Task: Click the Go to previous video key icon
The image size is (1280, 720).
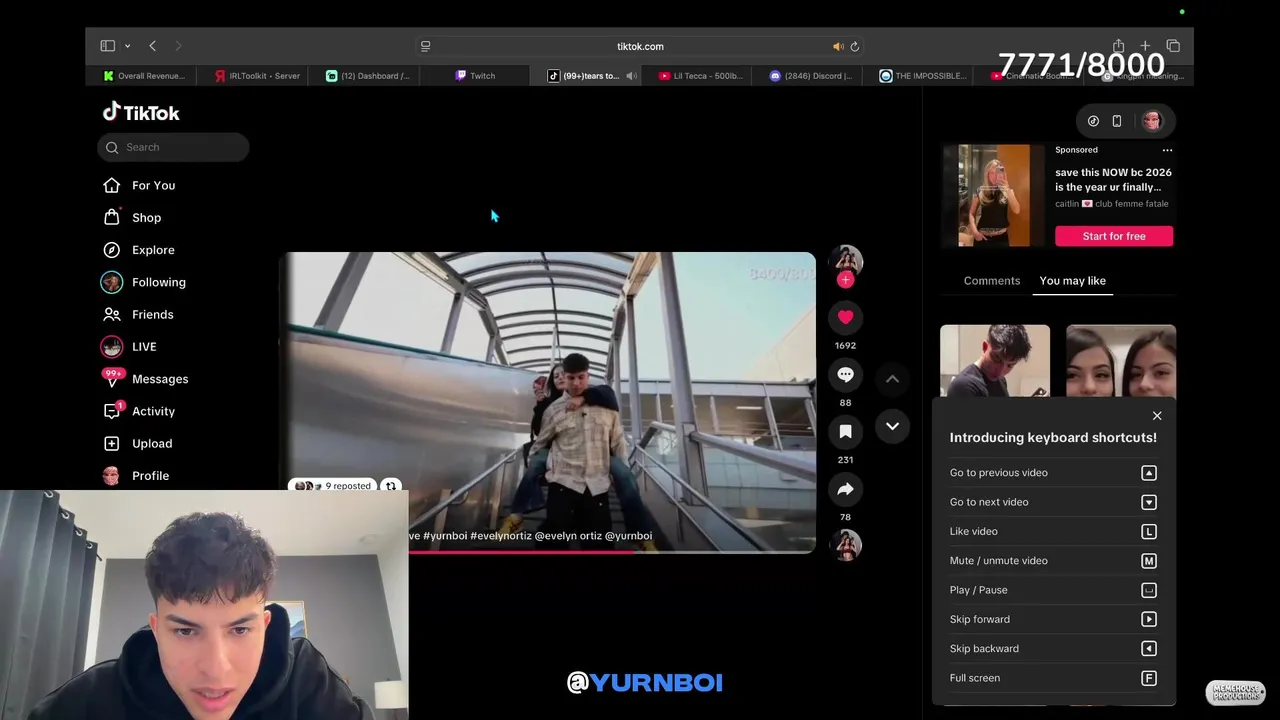Action: point(1149,473)
